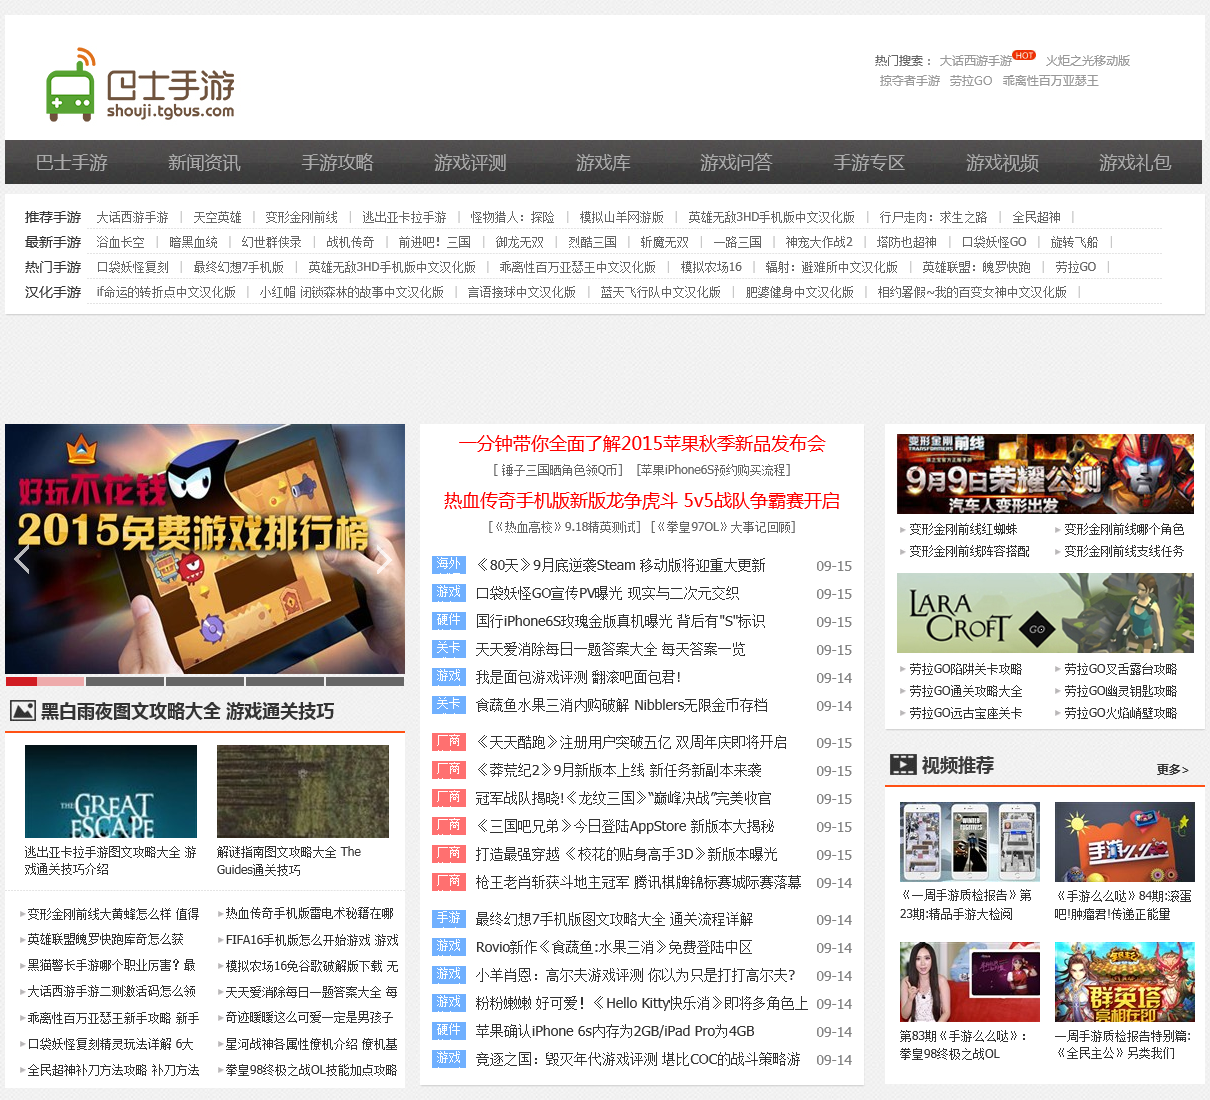The height and width of the screenshot is (1100, 1210).
Task: Open the 手游专区 nav tab
Action: pos(869,162)
